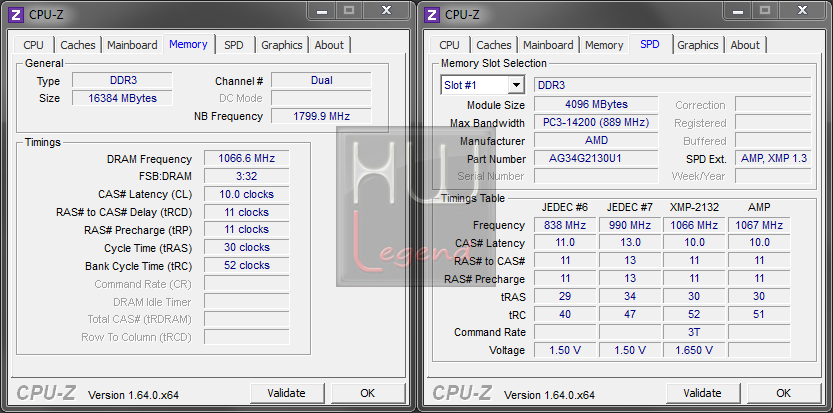Click Validate in the right CPU-Z window

[702, 393]
